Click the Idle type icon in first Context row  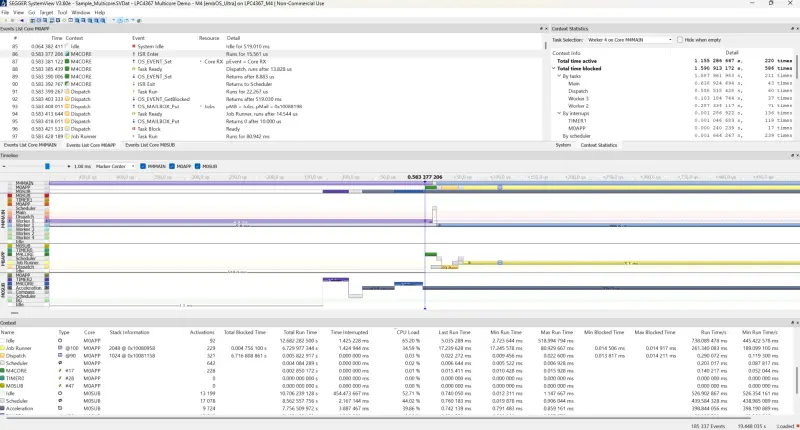click(x=60, y=340)
